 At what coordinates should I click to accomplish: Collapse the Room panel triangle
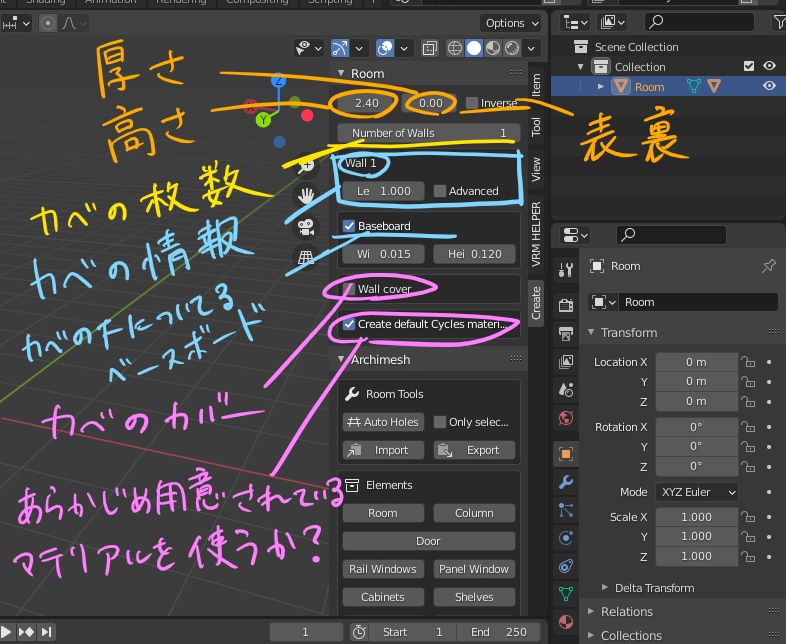pos(341,73)
